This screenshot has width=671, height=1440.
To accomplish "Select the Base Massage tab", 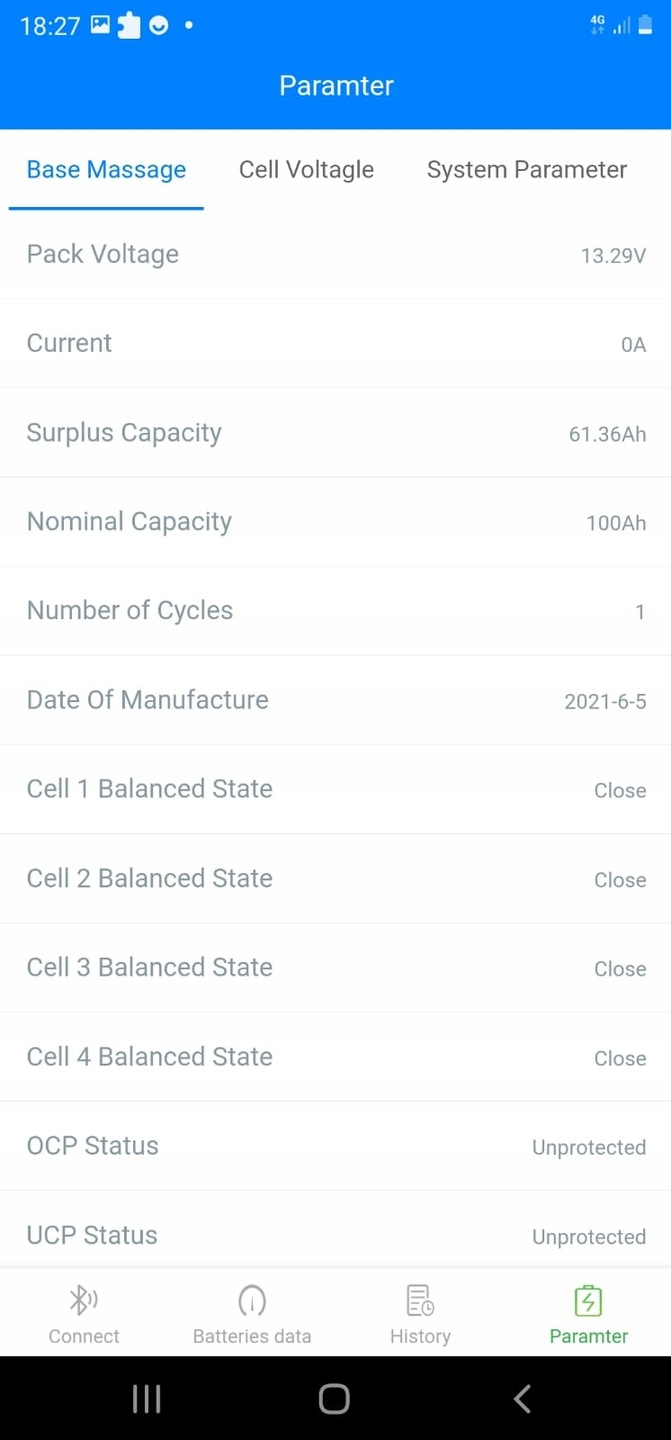I will (106, 170).
